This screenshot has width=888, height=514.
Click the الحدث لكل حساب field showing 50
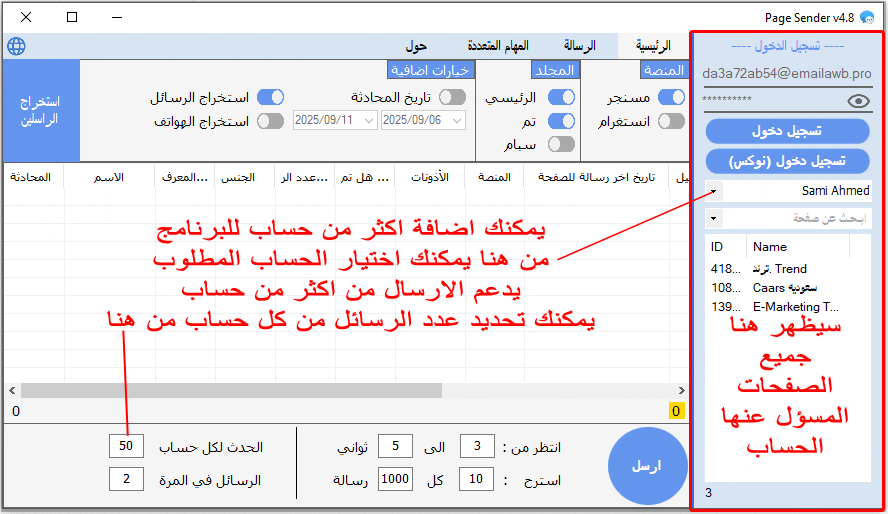click(126, 446)
